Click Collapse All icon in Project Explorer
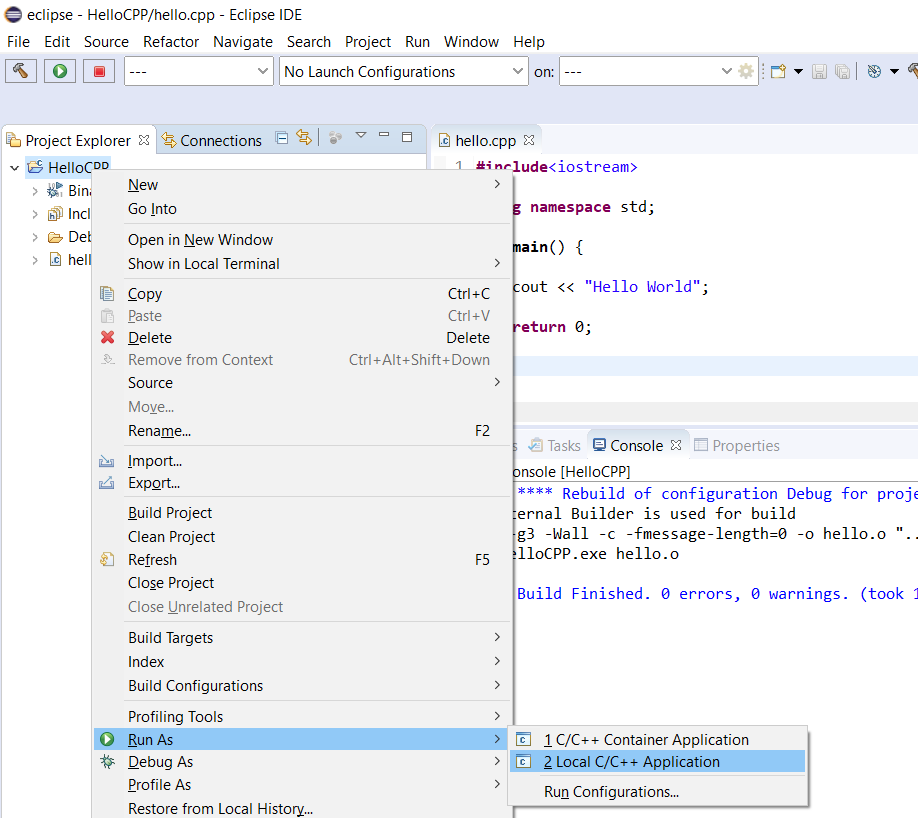Viewport: 918px width, 818px height. coord(282,138)
